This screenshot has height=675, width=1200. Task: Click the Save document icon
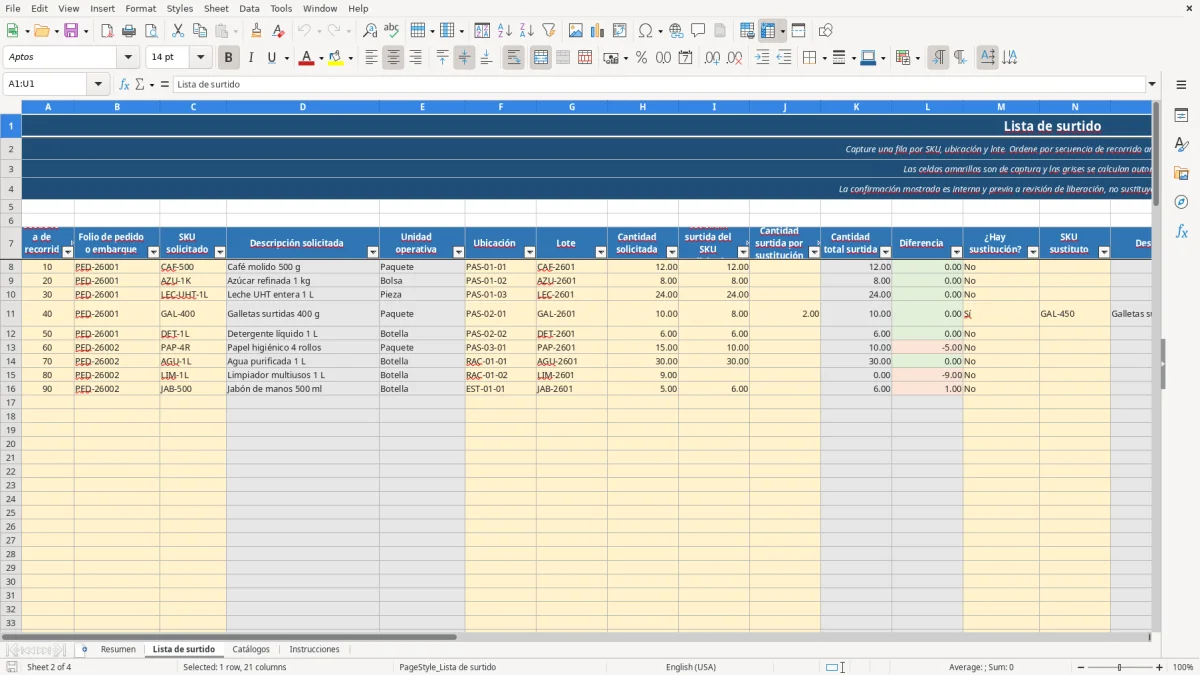[x=71, y=31]
